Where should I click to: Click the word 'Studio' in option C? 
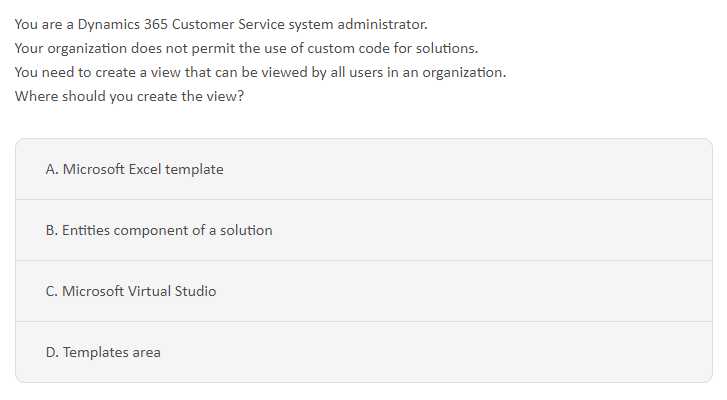pos(195,292)
